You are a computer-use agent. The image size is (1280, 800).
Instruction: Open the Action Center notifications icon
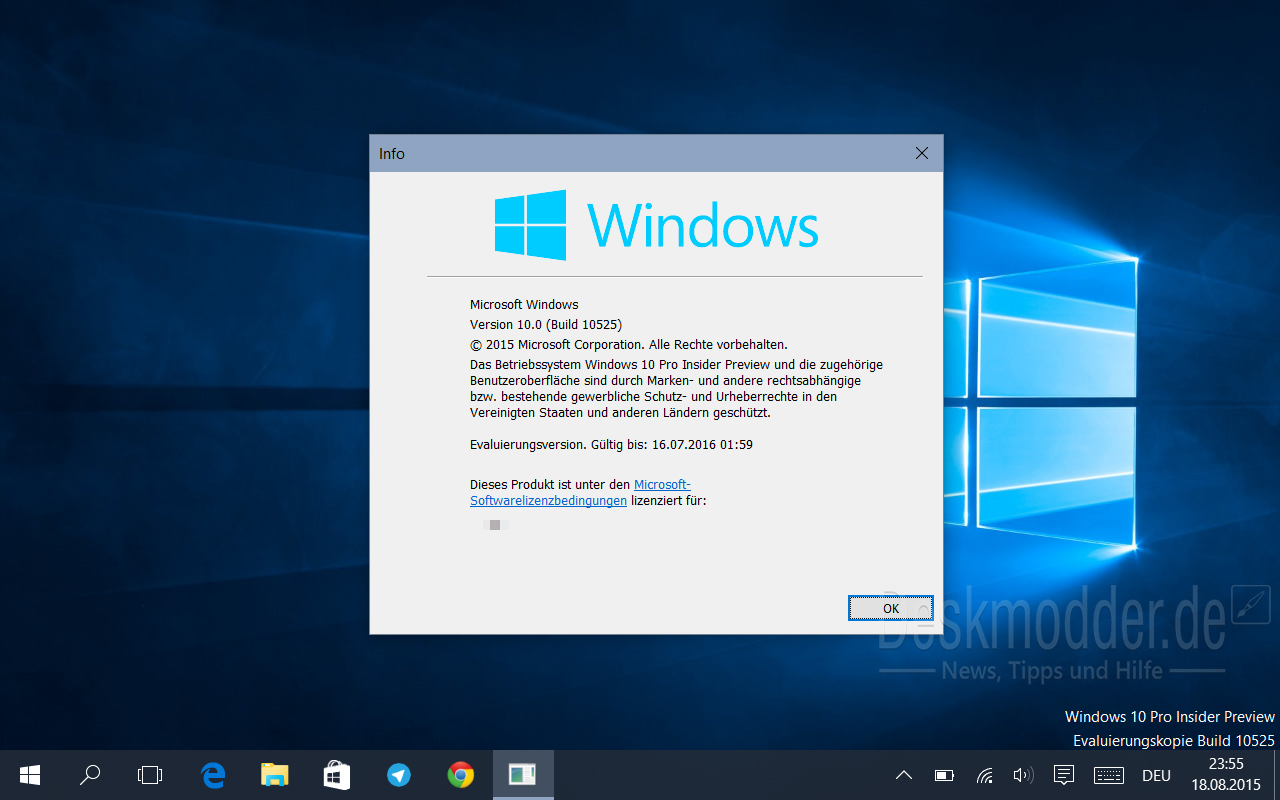pos(1064,775)
